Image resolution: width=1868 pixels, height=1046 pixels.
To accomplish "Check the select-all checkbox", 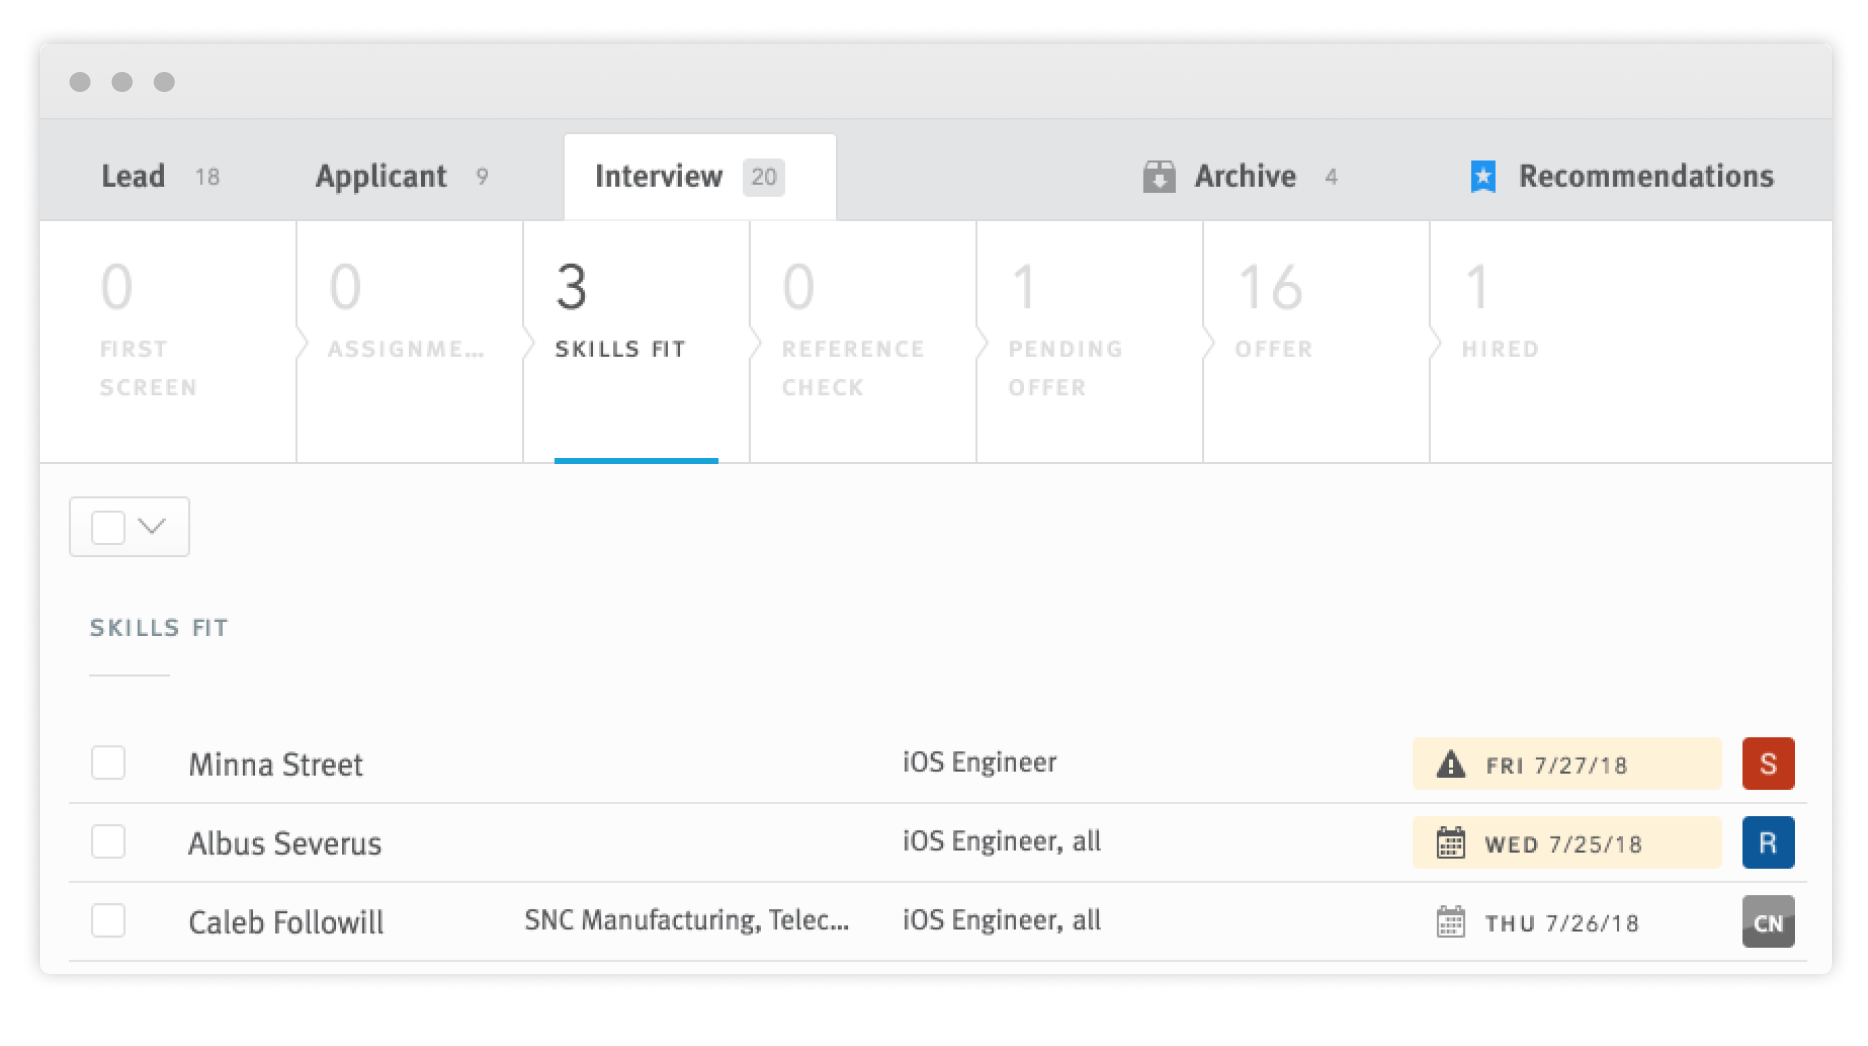I will coord(108,526).
